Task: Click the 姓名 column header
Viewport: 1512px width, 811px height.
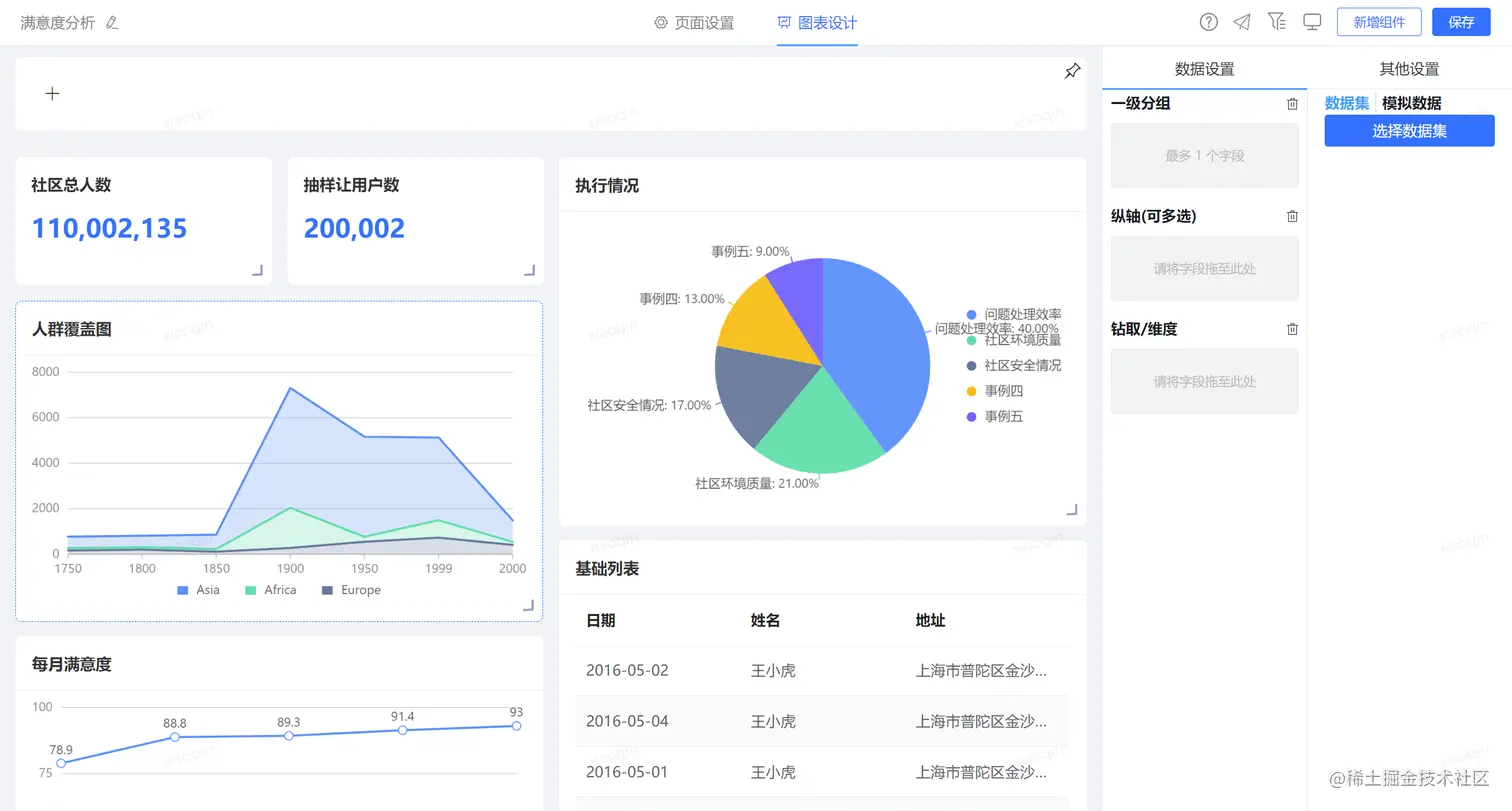Action: [765, 620]
